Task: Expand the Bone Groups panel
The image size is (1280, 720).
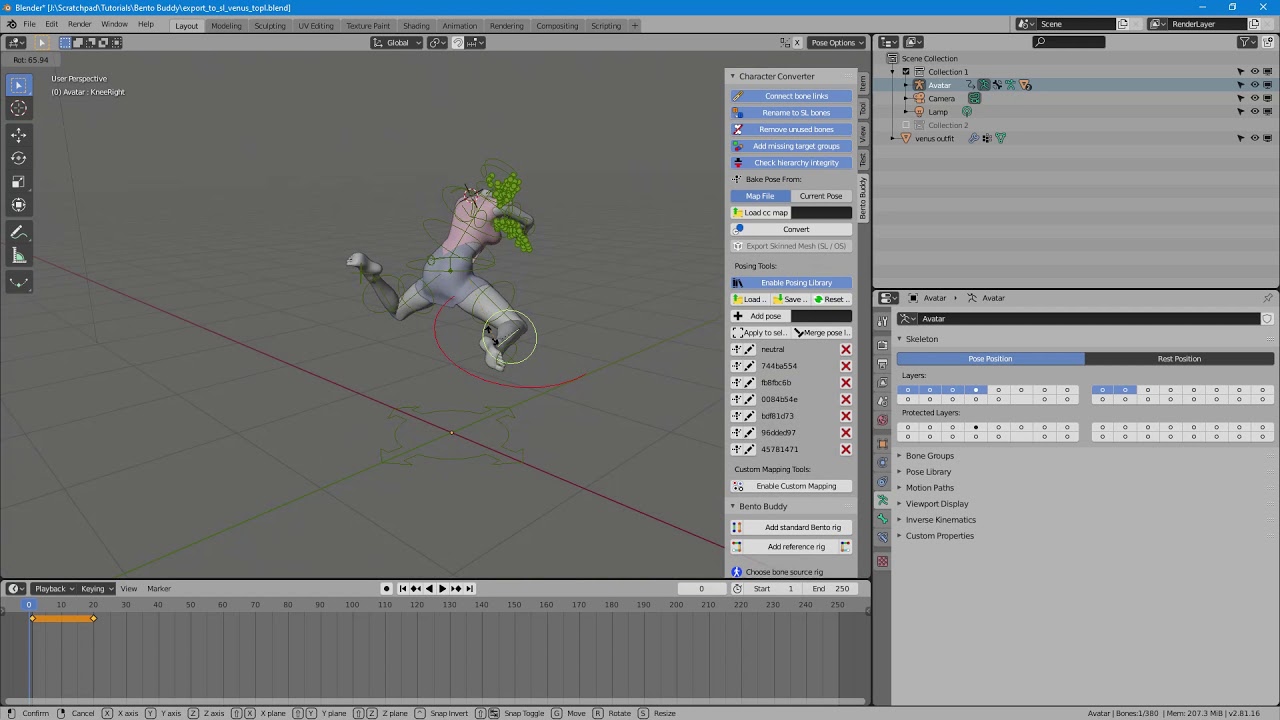Action: [x=929, y=456]
